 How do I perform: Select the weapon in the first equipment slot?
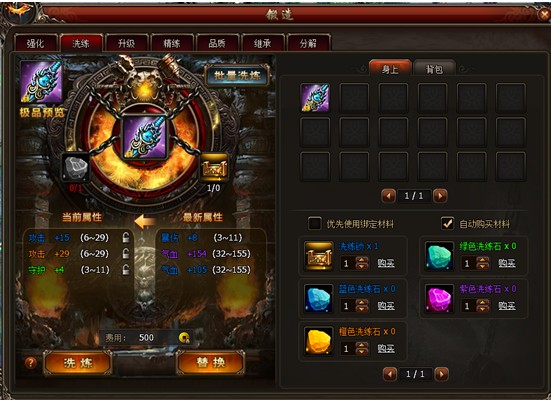point(315,98)
